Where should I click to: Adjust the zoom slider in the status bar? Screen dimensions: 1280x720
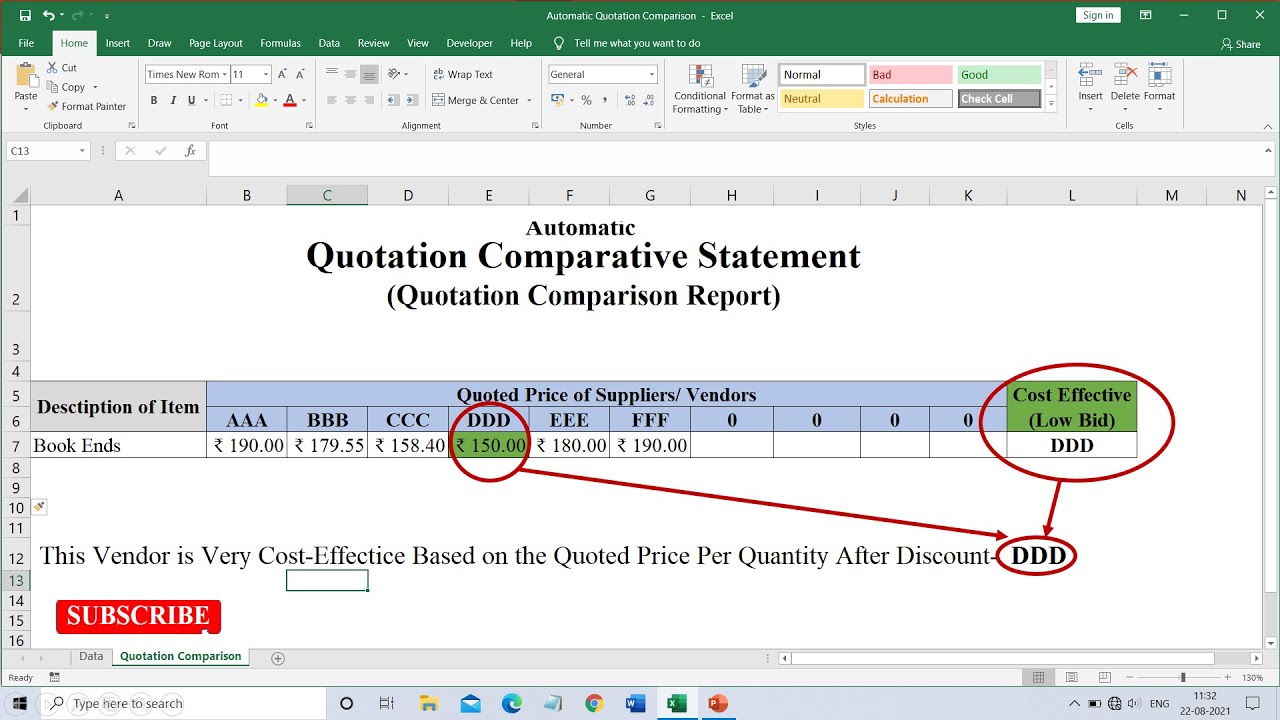pos(1182,677)
